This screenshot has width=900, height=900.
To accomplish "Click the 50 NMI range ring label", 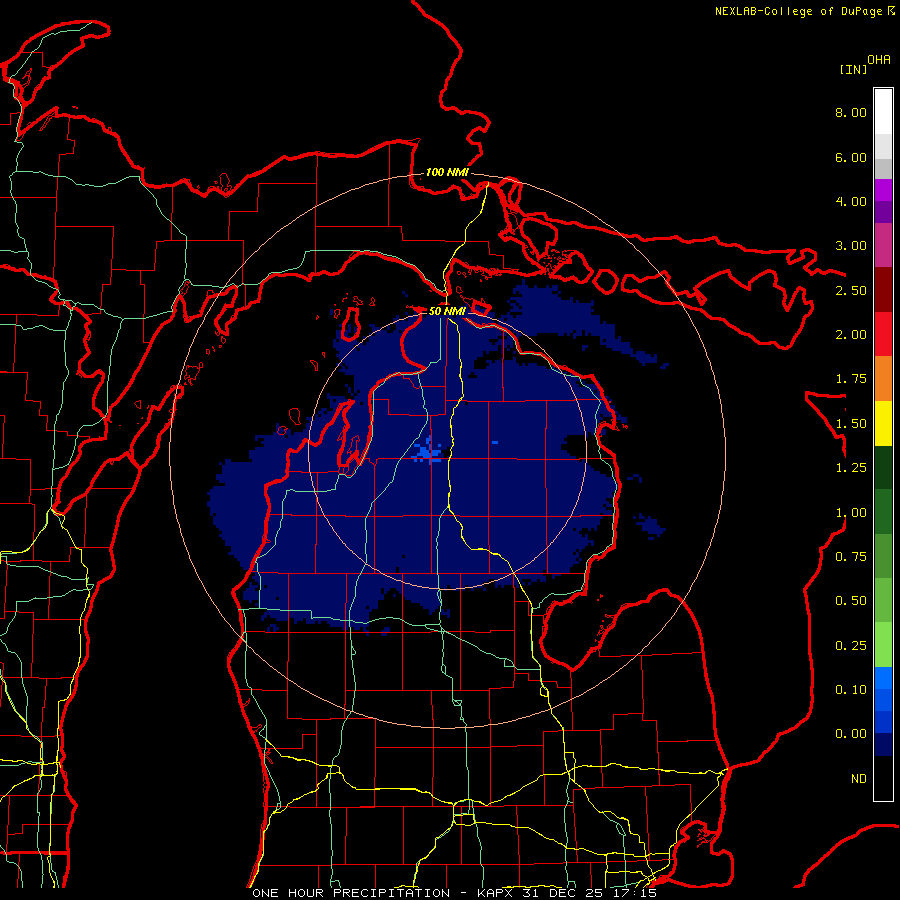I will (x=447, y=311).
